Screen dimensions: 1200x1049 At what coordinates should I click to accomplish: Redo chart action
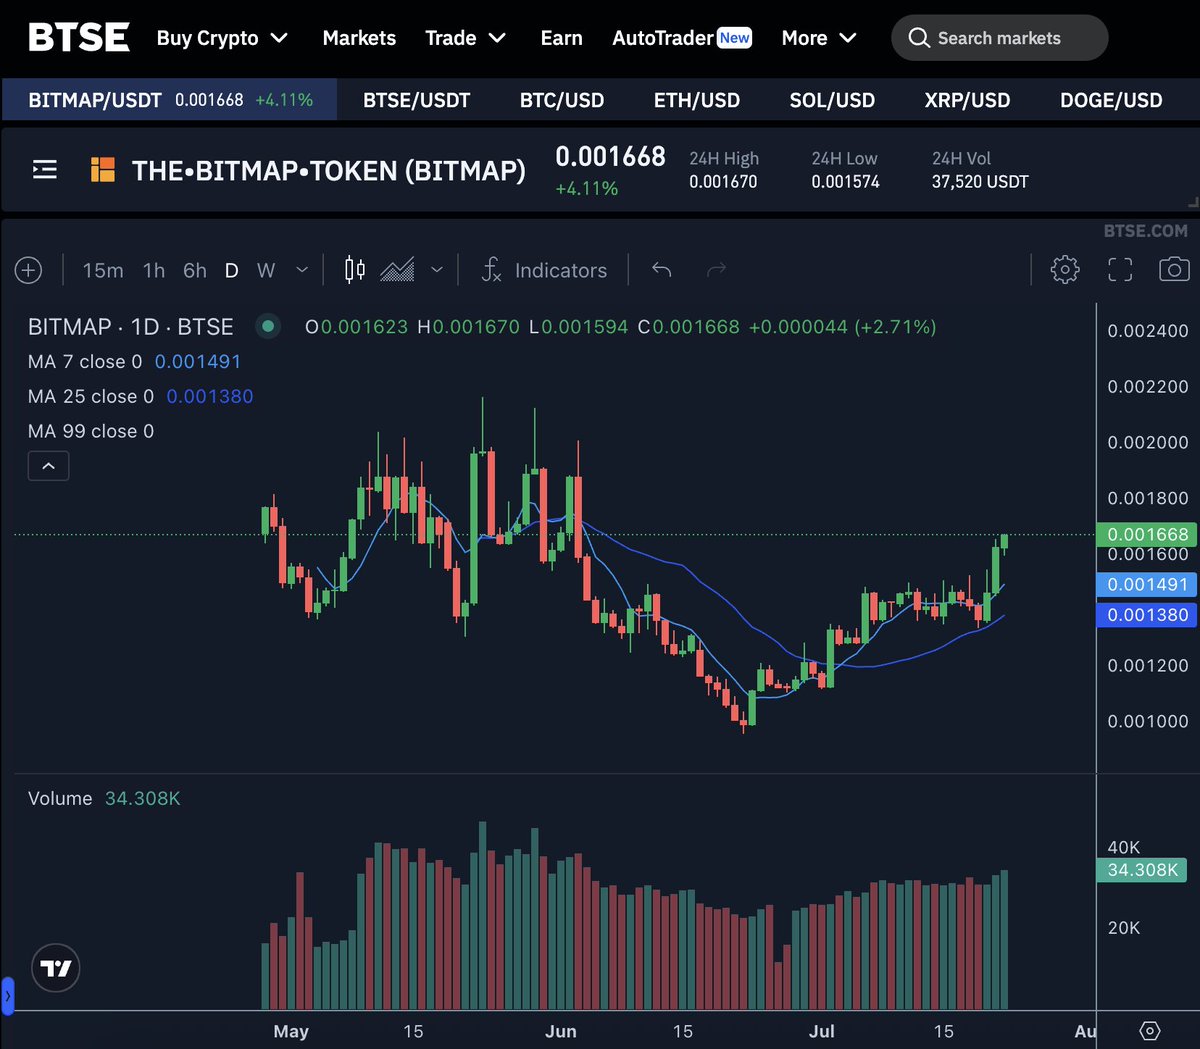point(716,270)
